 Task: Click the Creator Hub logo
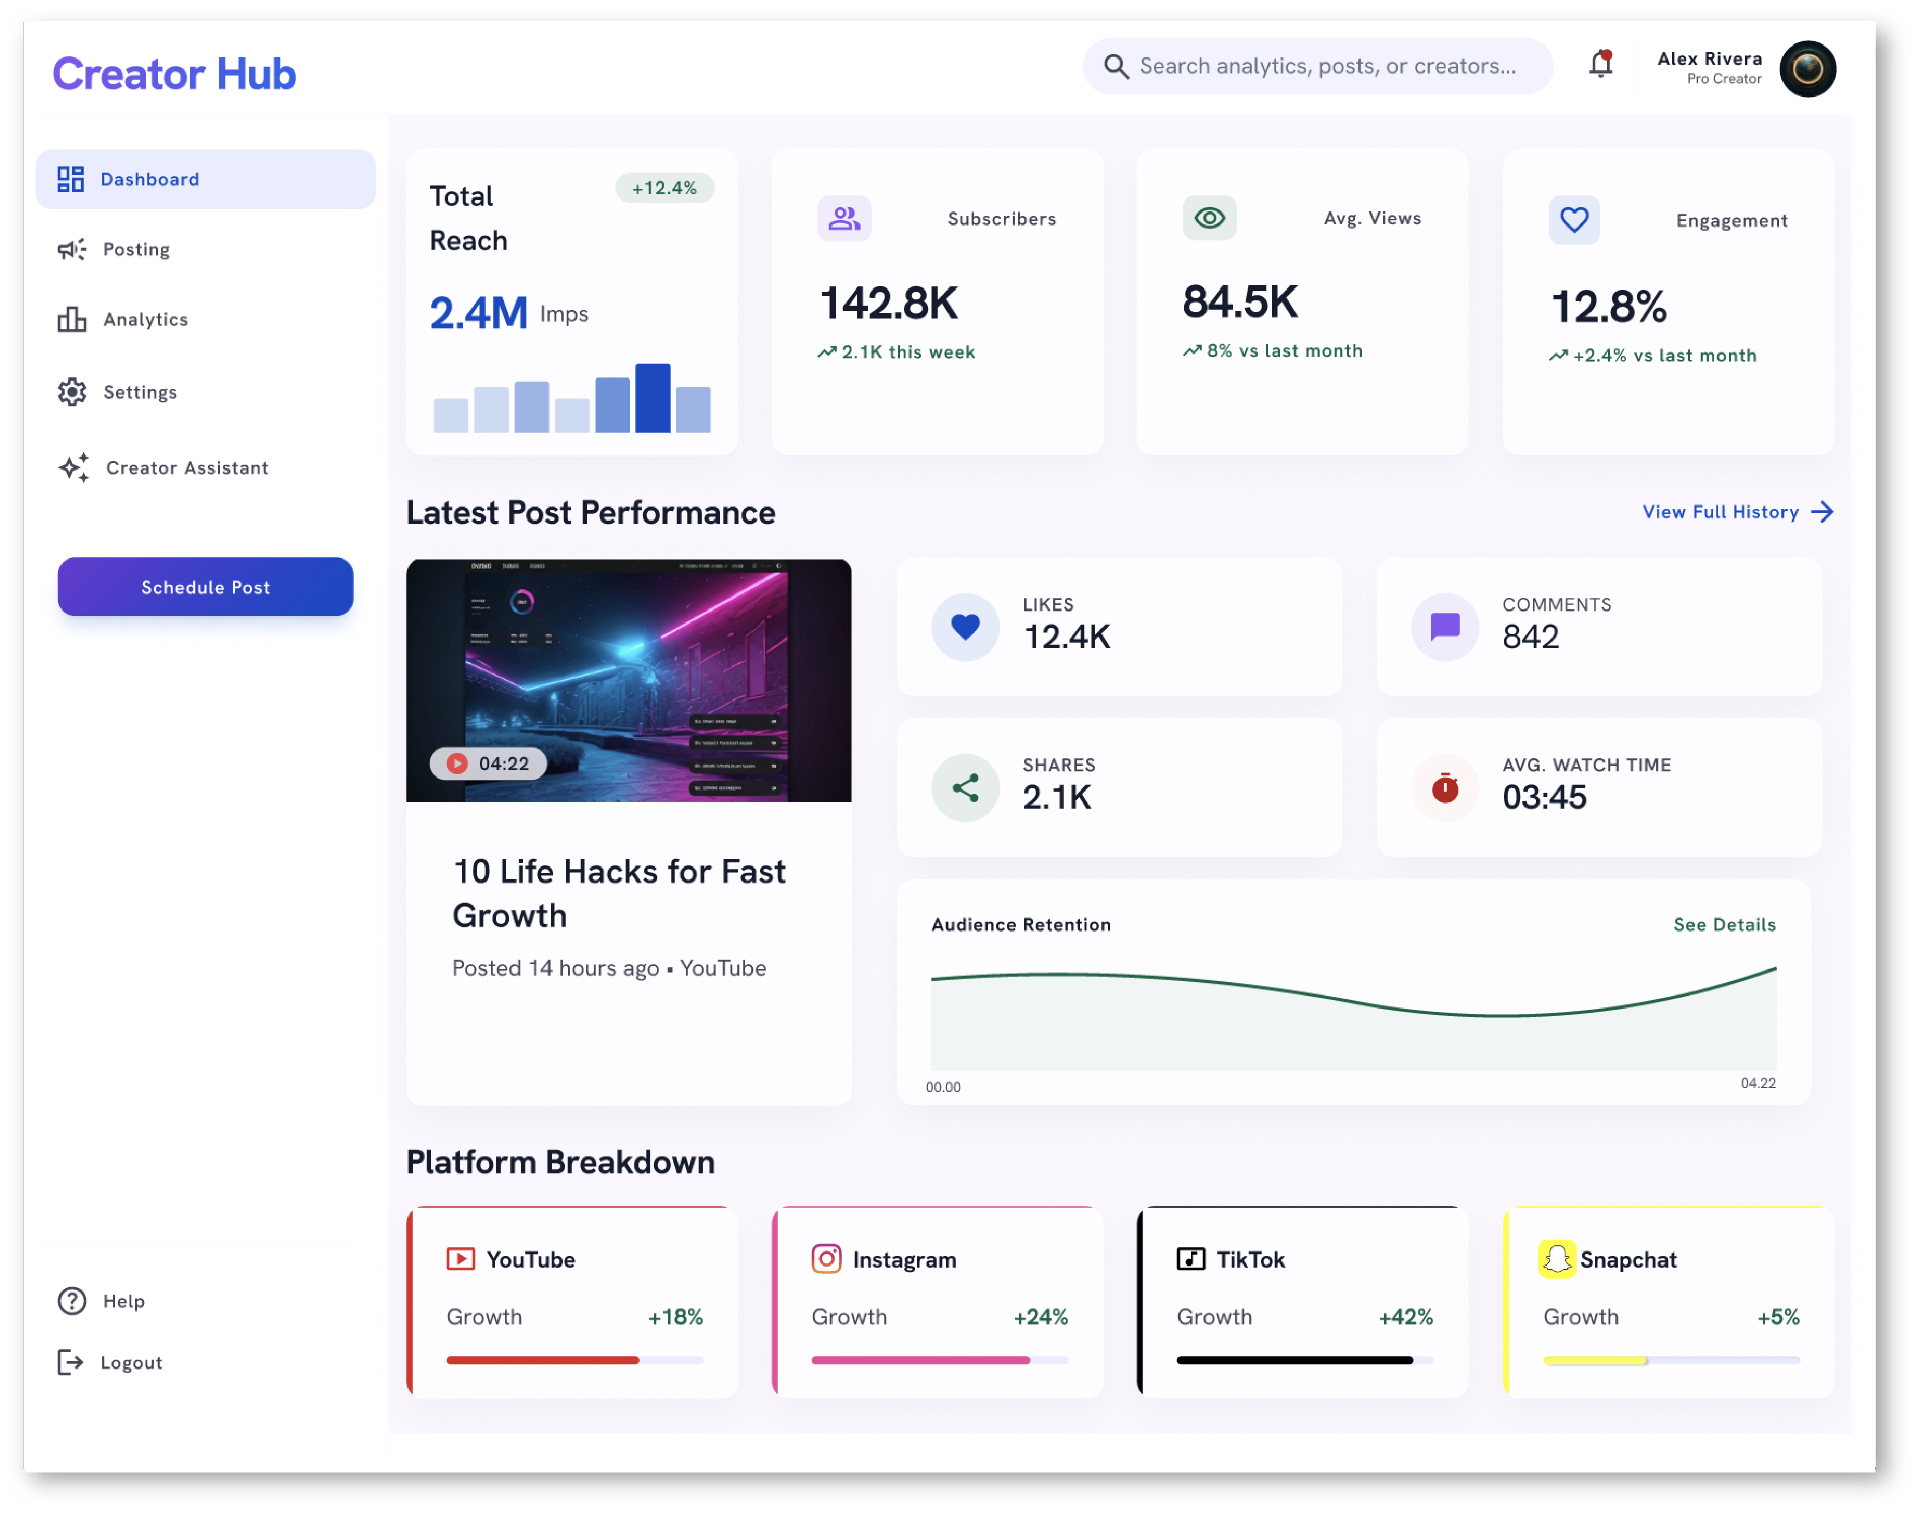[x=174, y=74]
